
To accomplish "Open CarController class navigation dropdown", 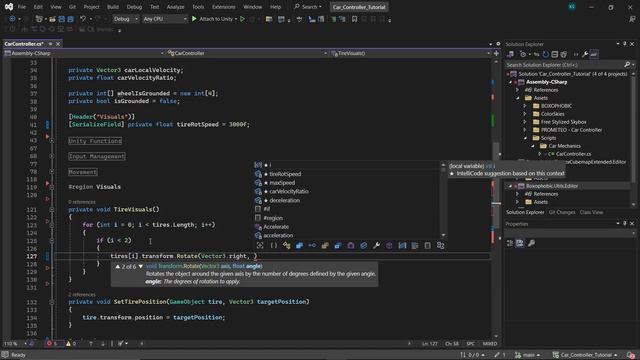I will (247, 53).
